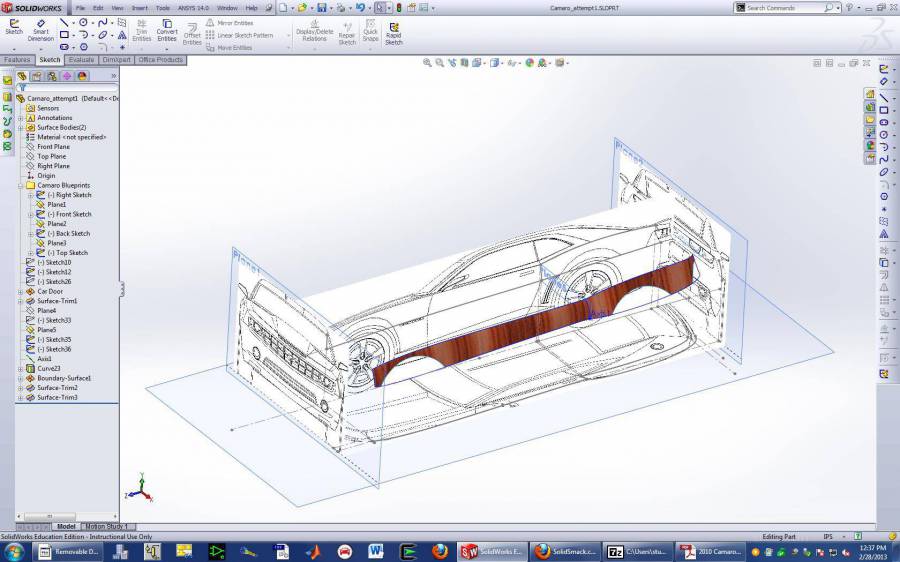This screenshot has height=562, width=900.
Task: Click the Save icon in top toolbar
Action: [321, 8]
